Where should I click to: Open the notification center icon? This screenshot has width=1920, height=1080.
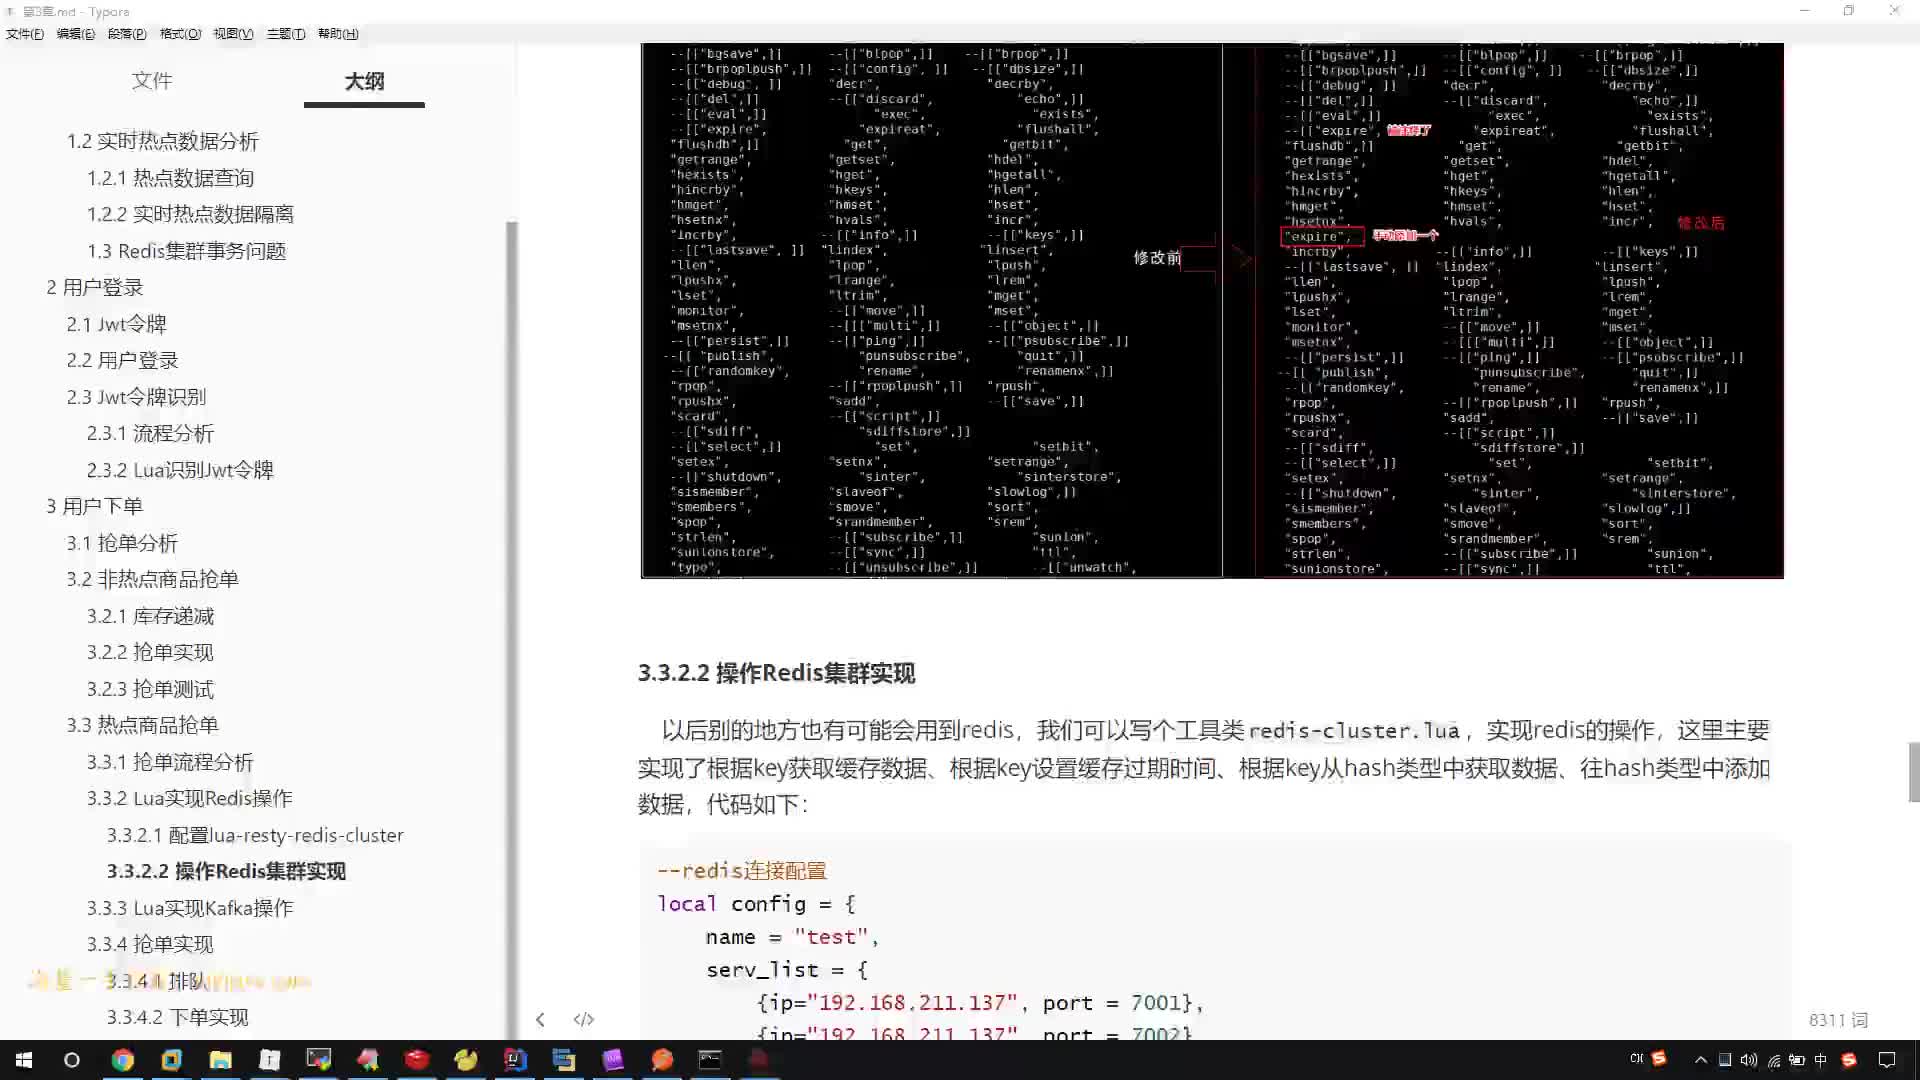[1887, 1060]
